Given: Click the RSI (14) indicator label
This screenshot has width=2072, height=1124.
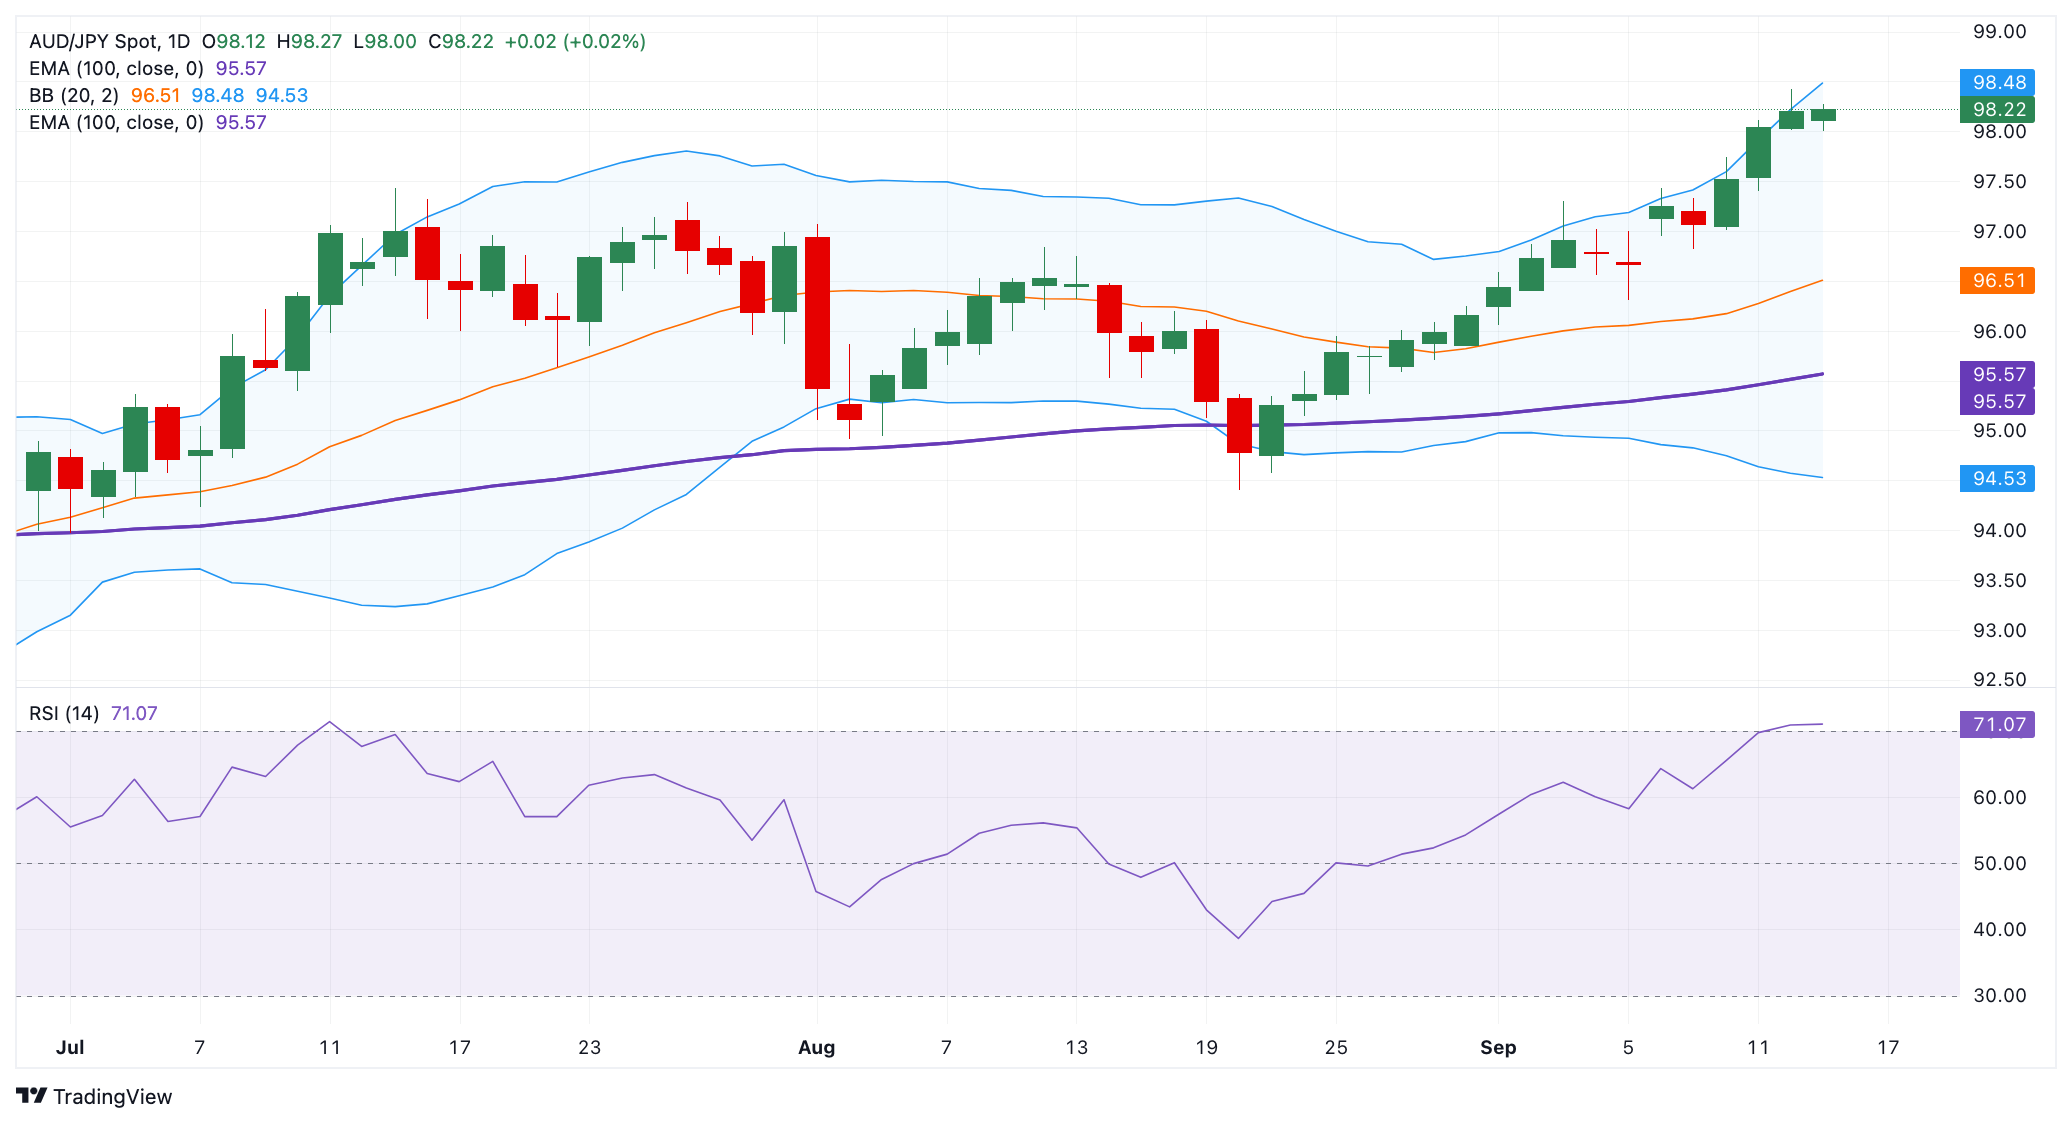Looking at the screenshot, I should pyautogui.click(x=64, y=714).
